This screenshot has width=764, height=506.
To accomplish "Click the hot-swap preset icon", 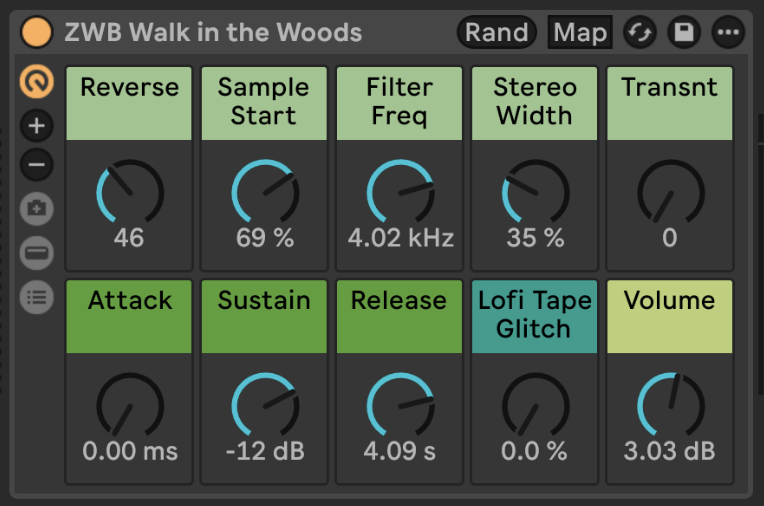I will 640,32.
